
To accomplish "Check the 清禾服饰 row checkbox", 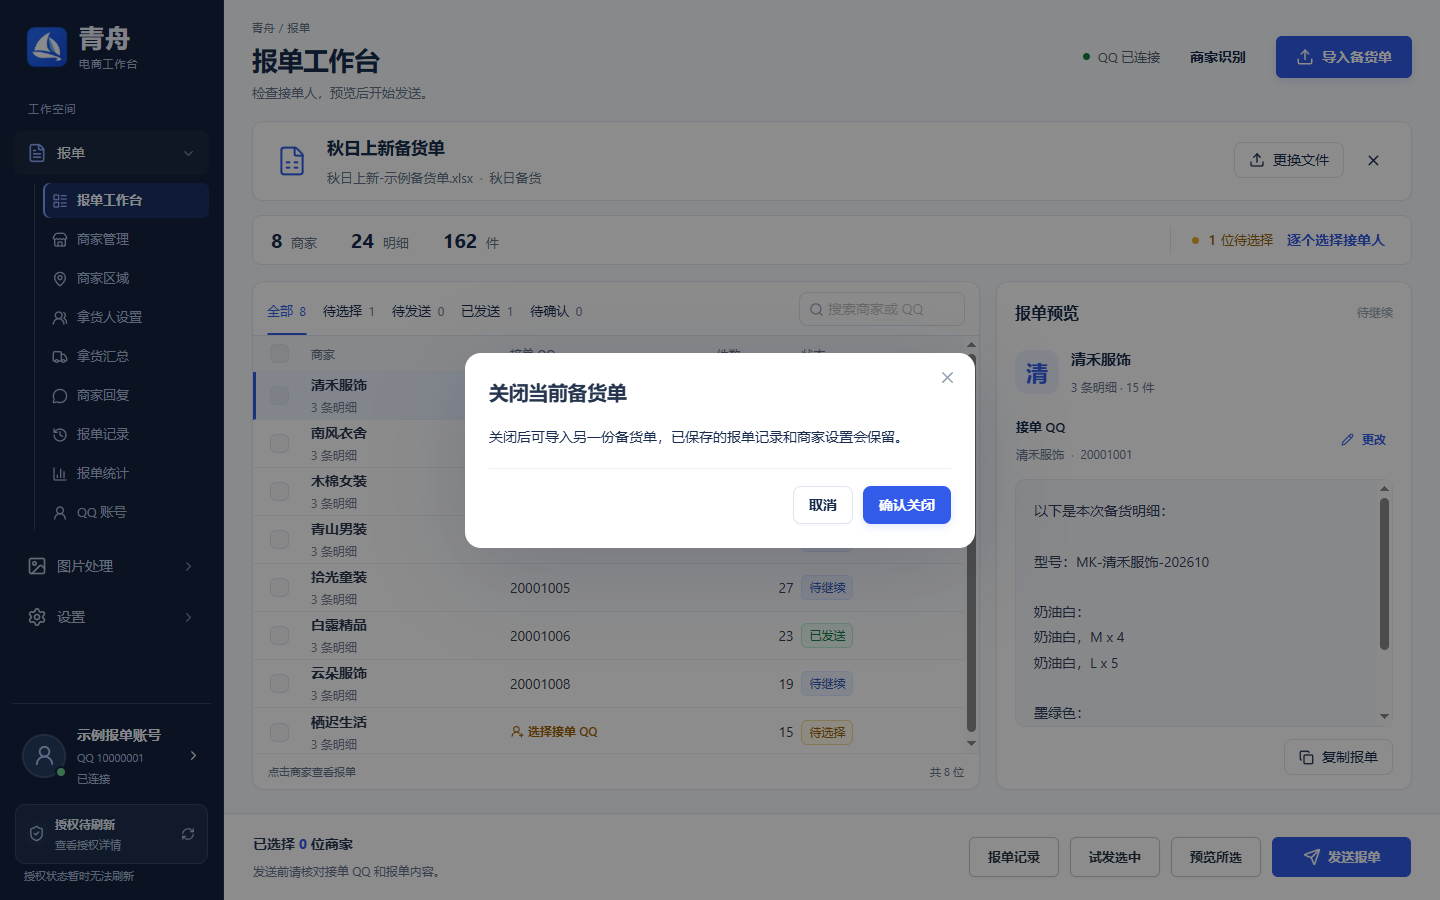I will point(280,395).
